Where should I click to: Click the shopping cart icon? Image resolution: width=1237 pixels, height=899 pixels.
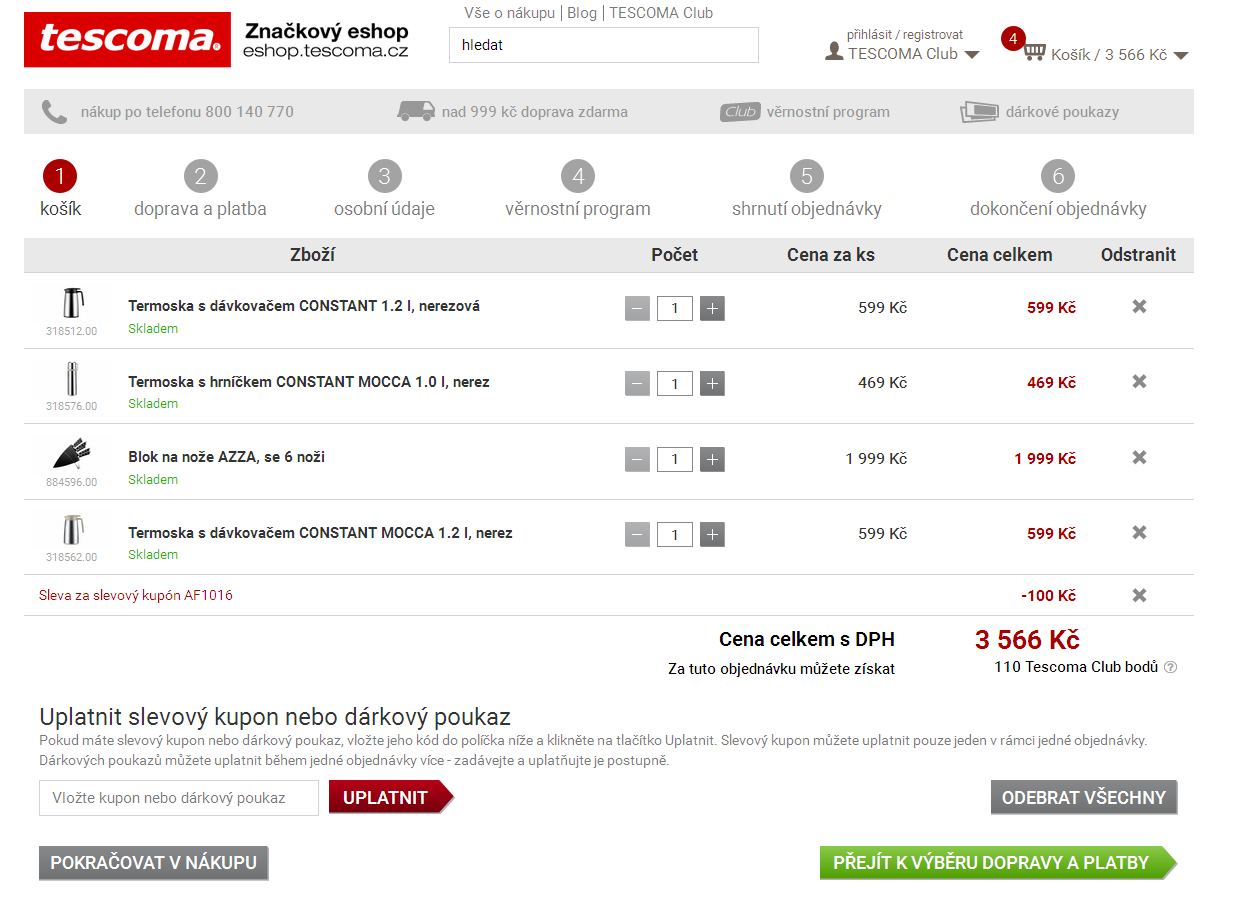click(x=1034, y=51)
